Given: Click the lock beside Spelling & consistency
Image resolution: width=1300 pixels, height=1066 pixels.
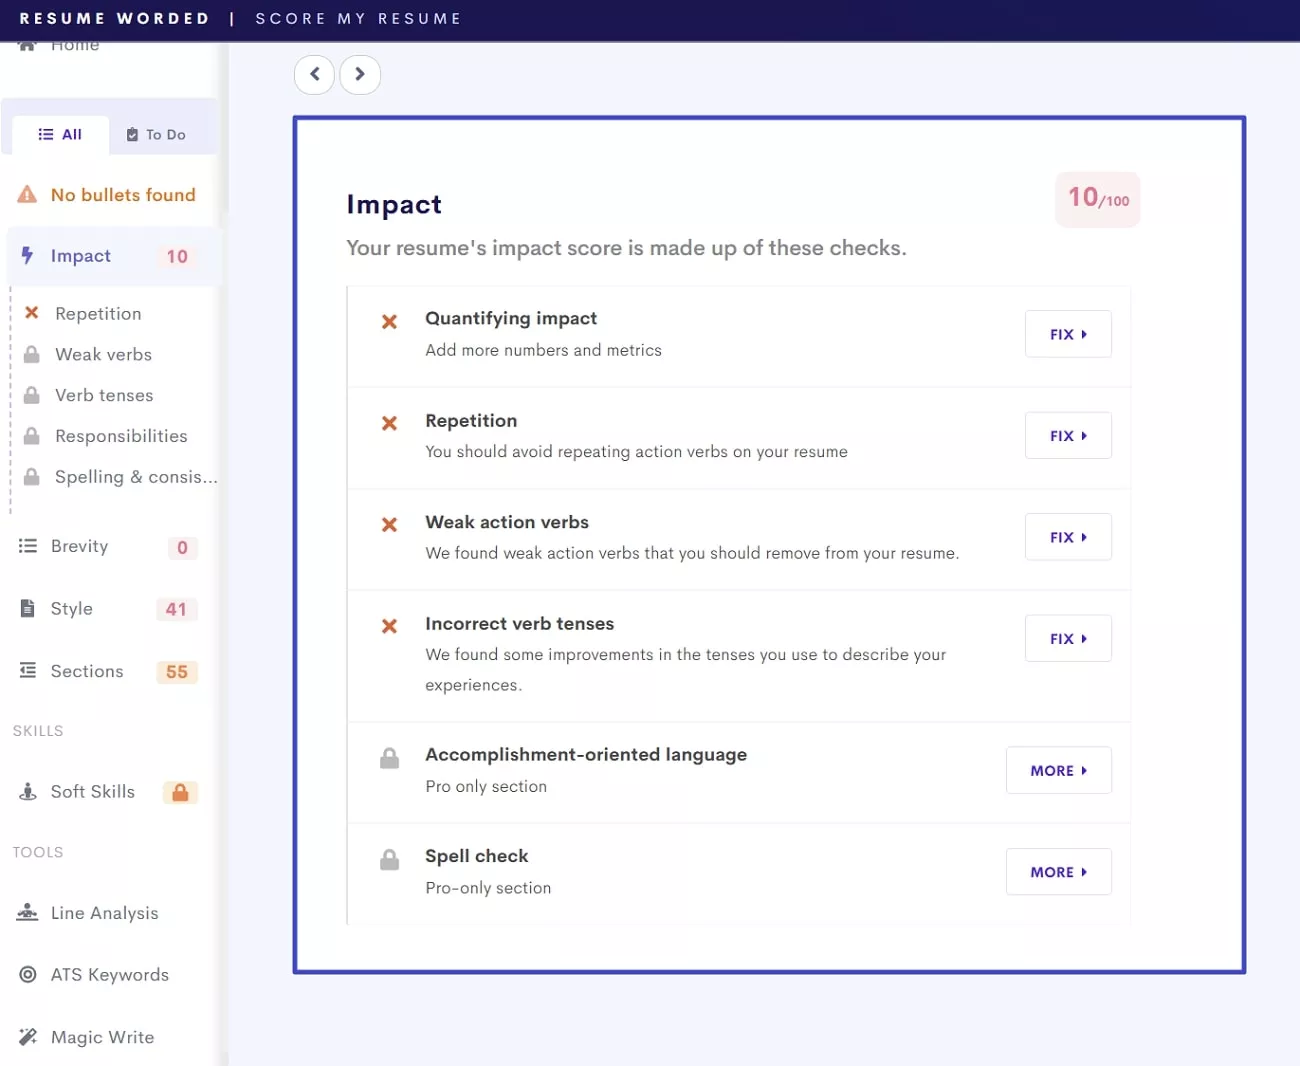Looking at the screenshot, I should click(32, 477).
